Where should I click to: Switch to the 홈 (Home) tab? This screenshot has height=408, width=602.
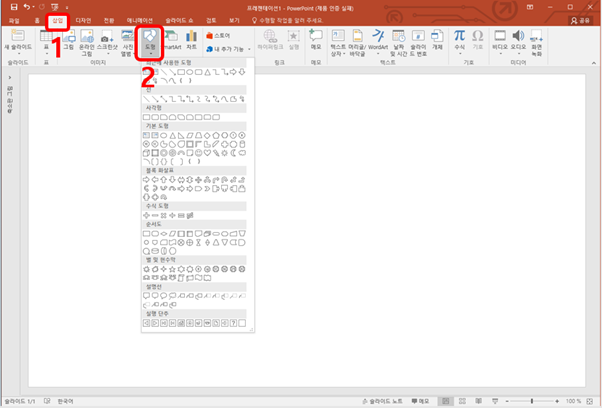[x=37, y=20]
